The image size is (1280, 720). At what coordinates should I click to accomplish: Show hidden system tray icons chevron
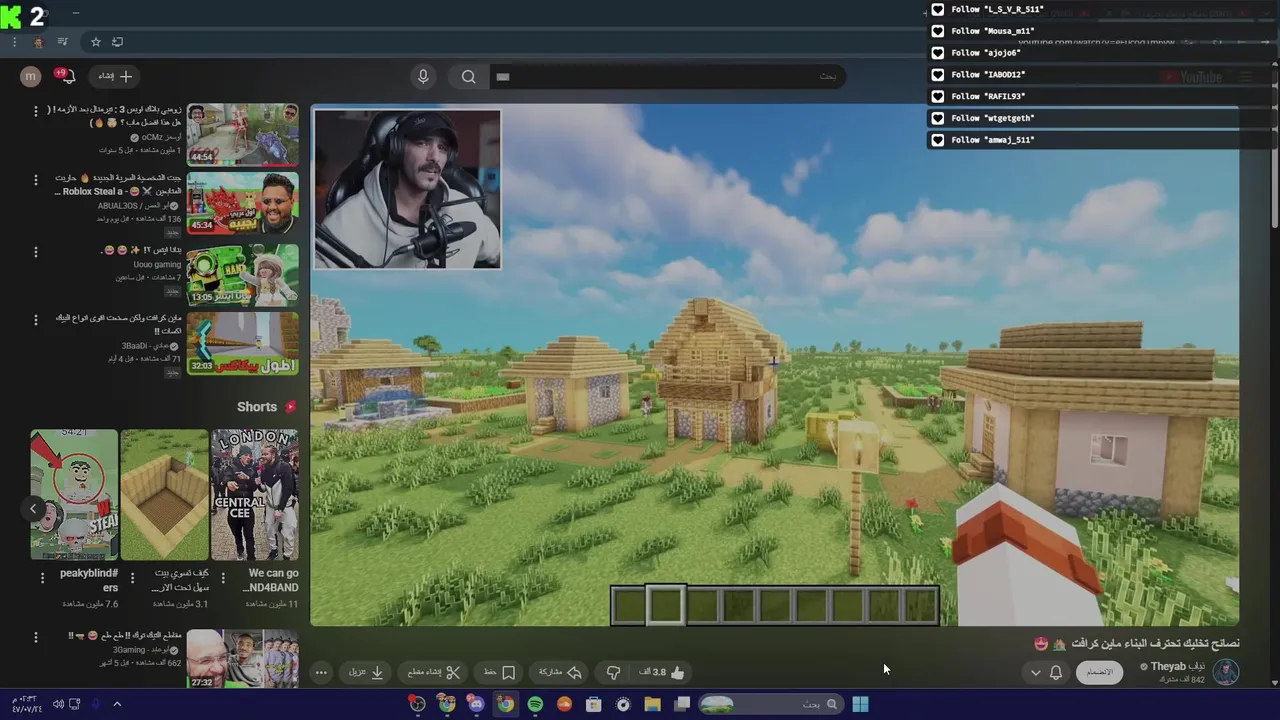117,704
